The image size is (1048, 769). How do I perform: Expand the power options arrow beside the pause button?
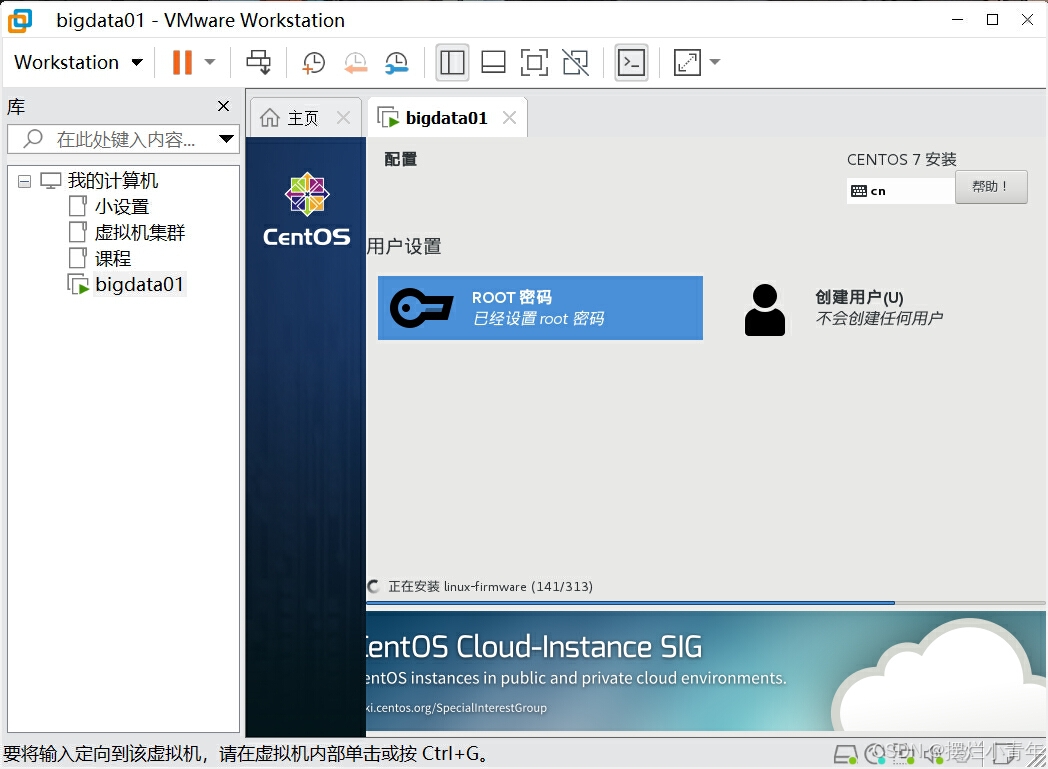(x=210, y=62)
